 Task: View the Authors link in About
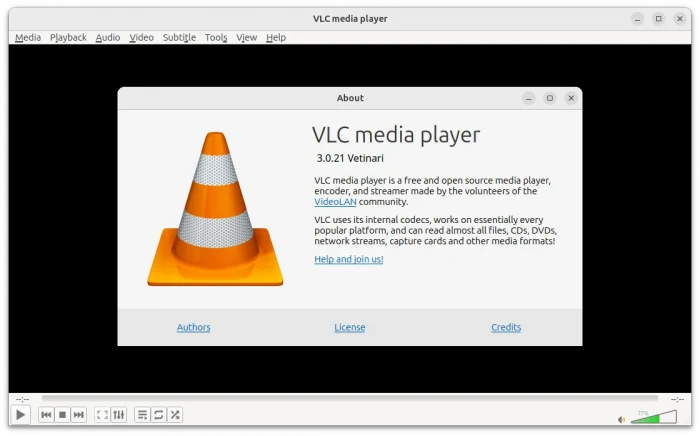point(193,327)
